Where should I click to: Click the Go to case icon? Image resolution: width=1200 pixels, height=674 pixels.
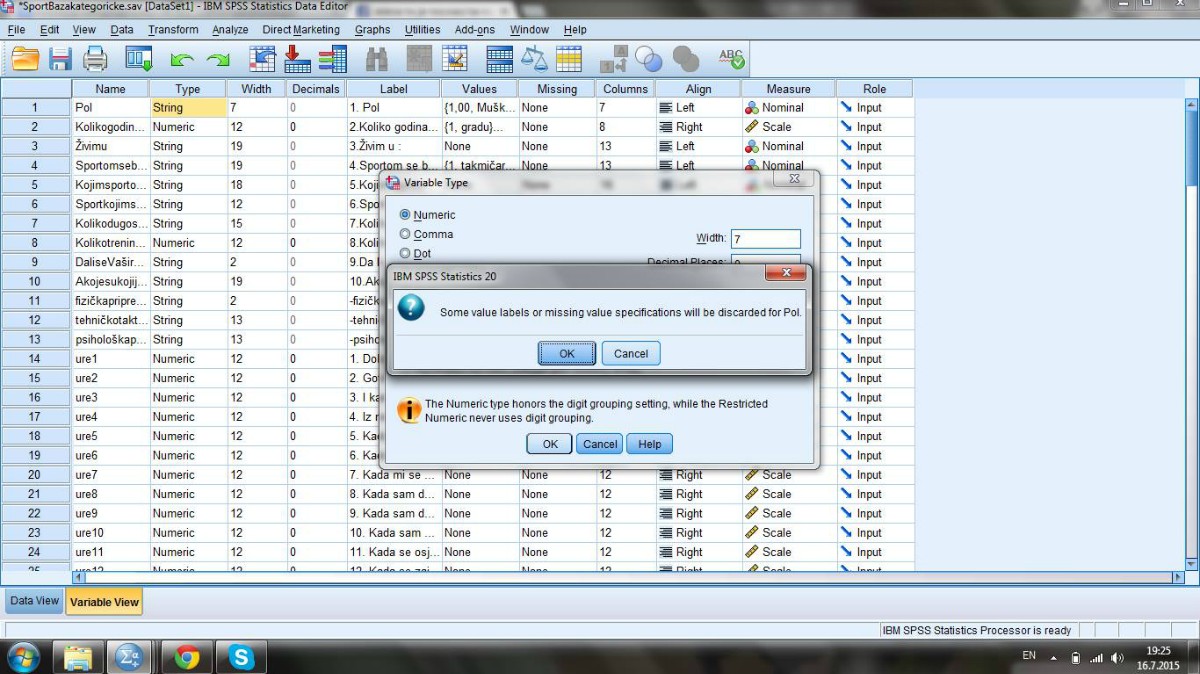(262, 59)
